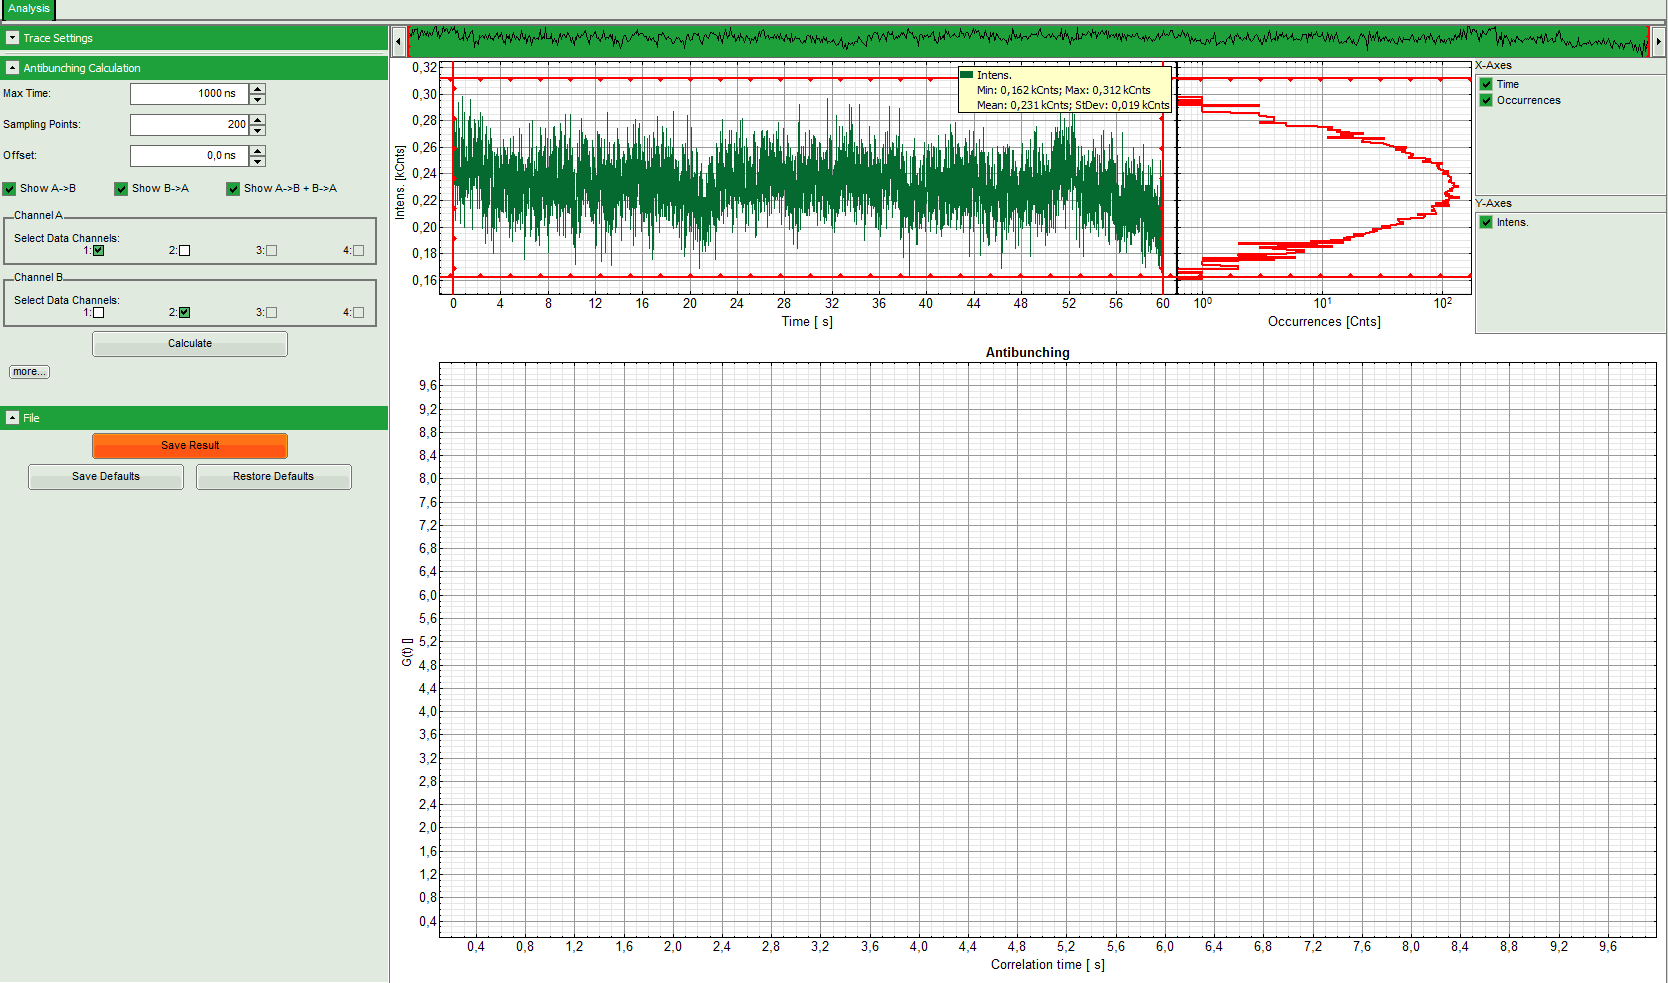Viewport: 1668px width, 983px height.
Task: Click green Intens. legend color swatch
Action: [x=966, y=75]
